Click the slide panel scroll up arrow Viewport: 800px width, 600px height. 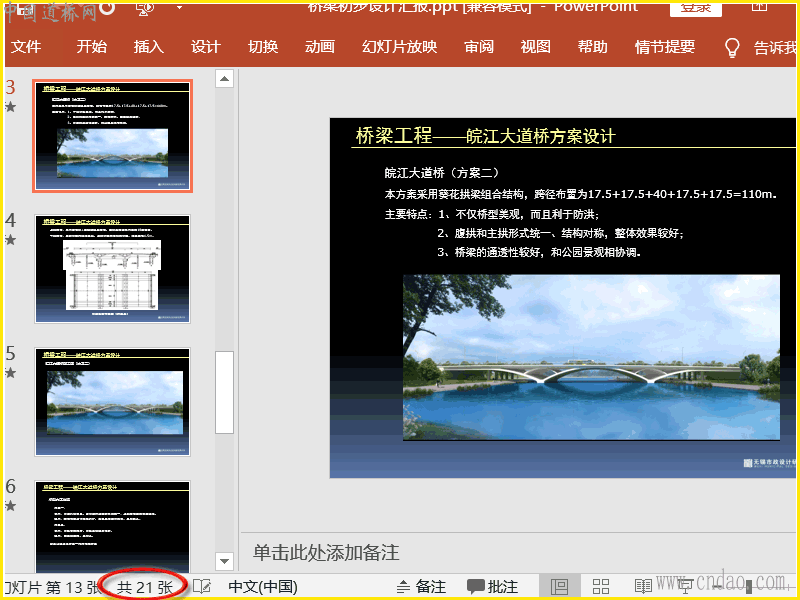[x=224, y=79]
